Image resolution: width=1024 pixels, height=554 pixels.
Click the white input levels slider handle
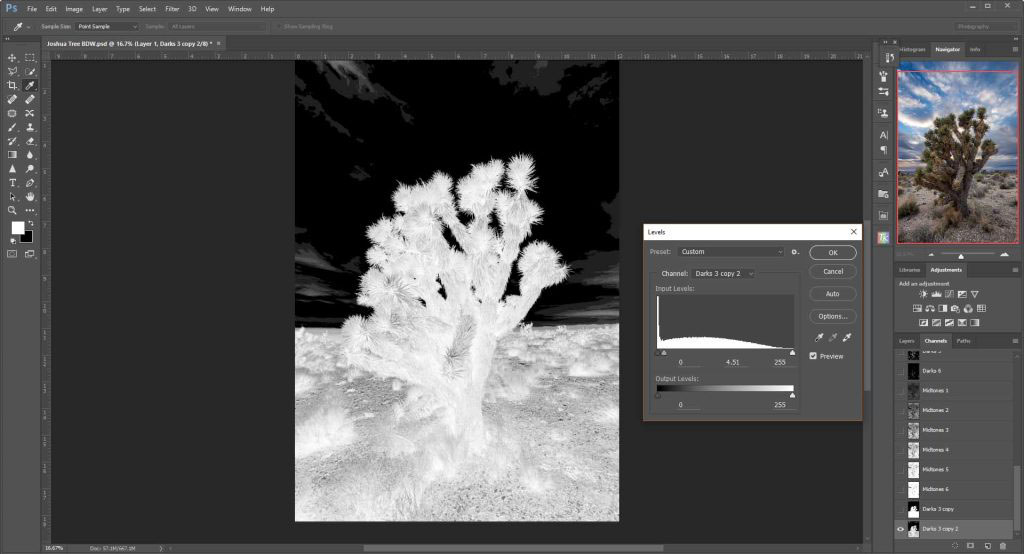pos(792,352)
